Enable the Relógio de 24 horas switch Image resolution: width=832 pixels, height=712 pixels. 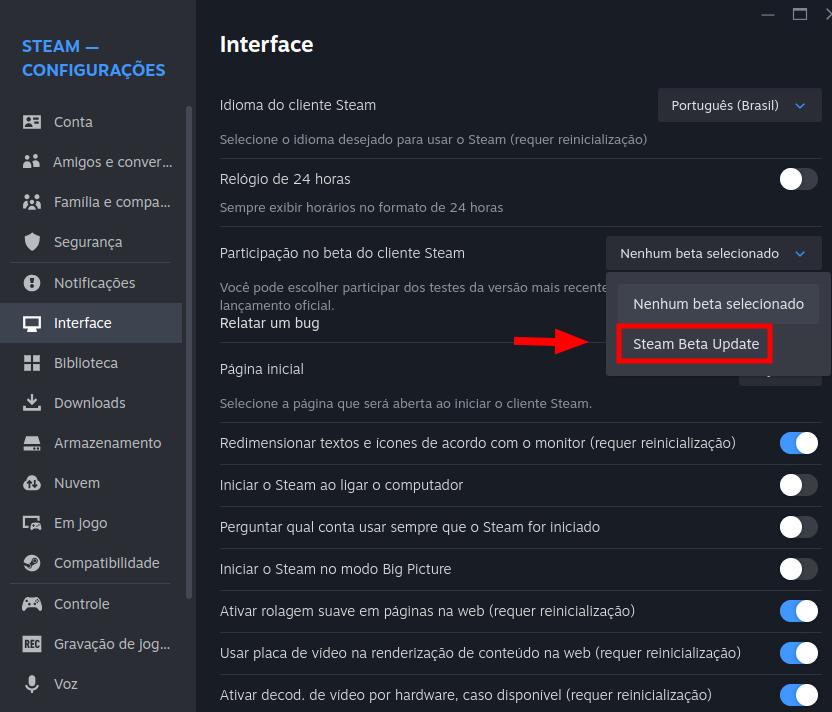[799, 179]
